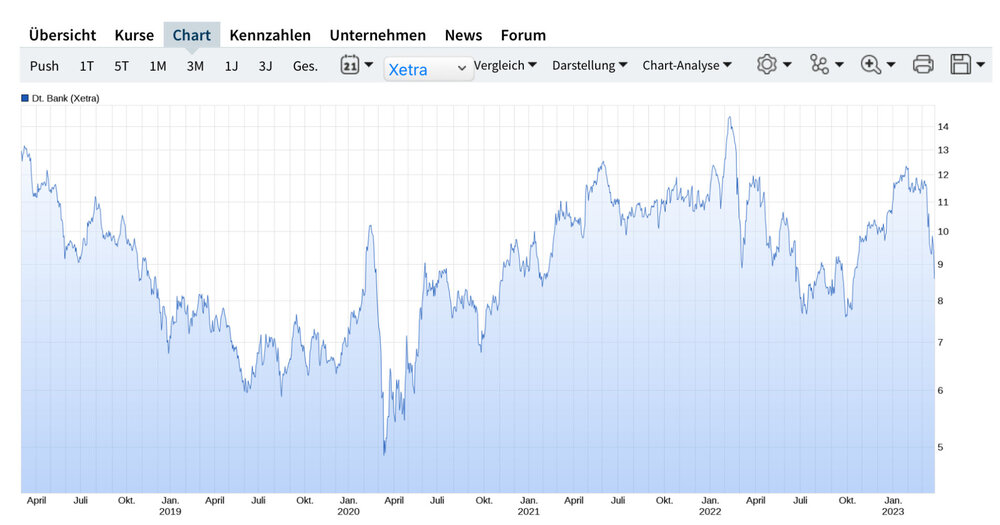
Task: Click the indicator nodes icon
Action: tap(819, 64)
